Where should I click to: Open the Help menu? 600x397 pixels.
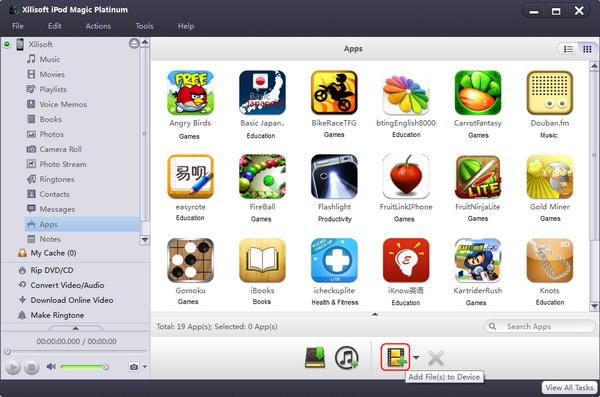(x=186, y=26)
